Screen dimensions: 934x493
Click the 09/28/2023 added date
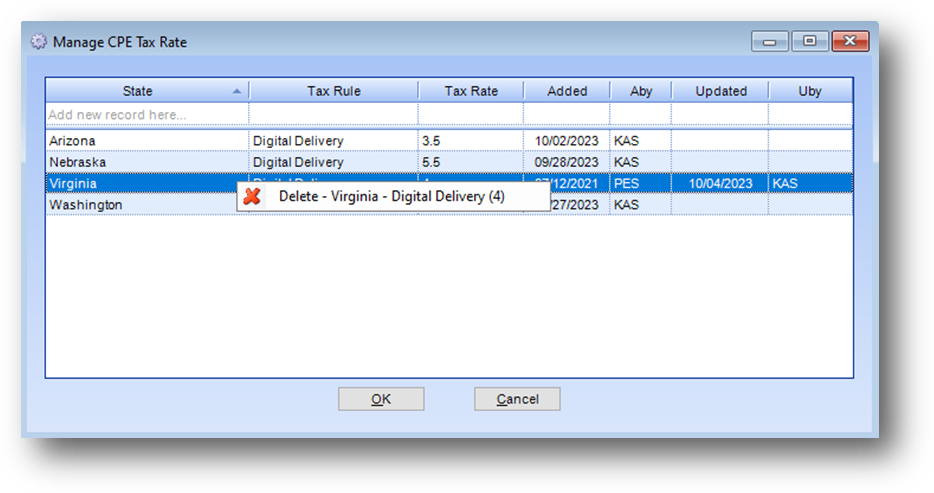pos(566,162)
